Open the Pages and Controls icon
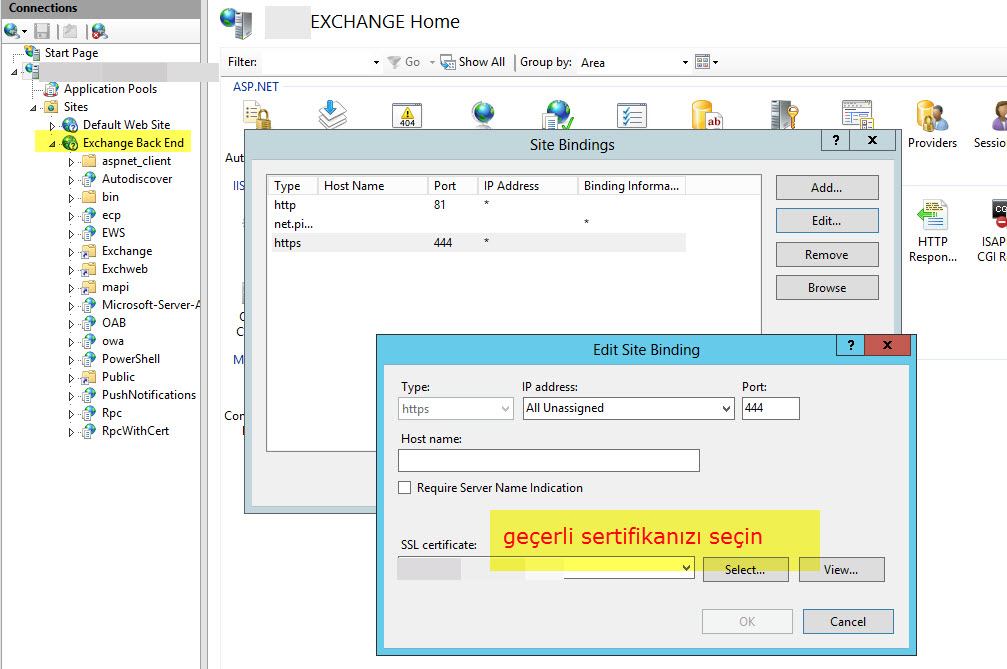Image resolution: width=1007 pixels, height=669 pixels. [x=857, y=115]
